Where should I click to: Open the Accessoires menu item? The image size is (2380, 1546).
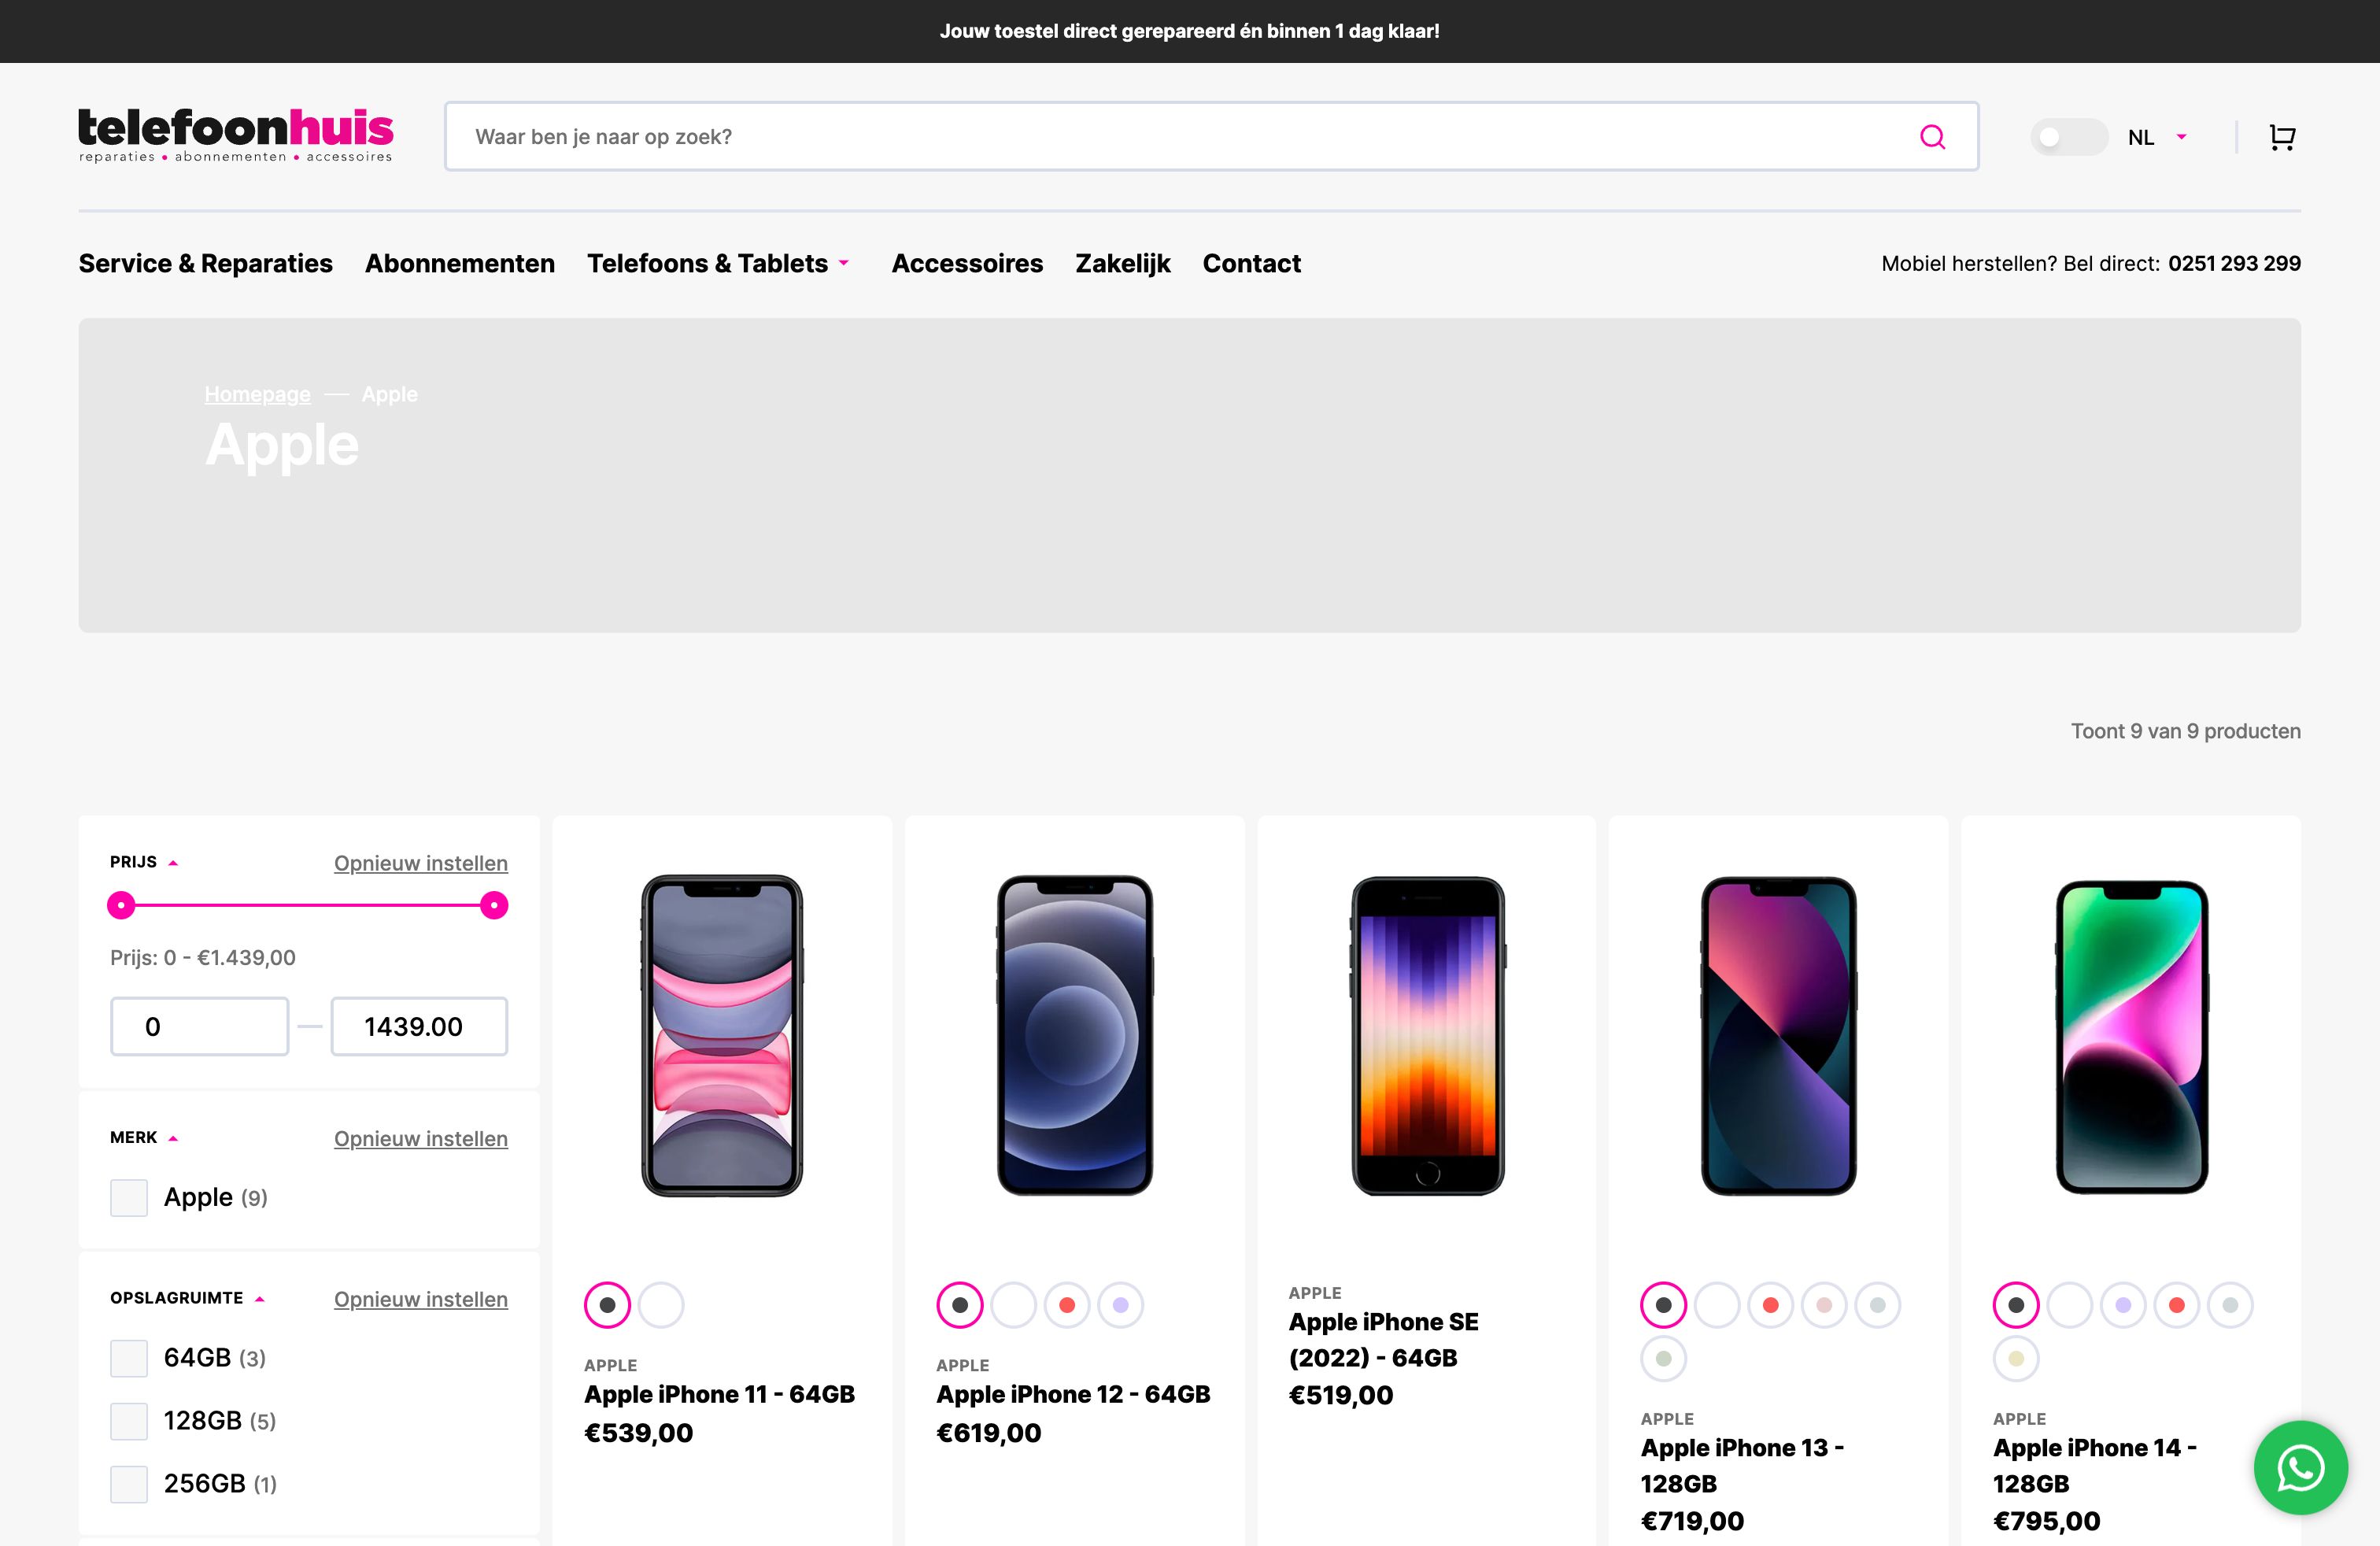click(x=967, y=263)
